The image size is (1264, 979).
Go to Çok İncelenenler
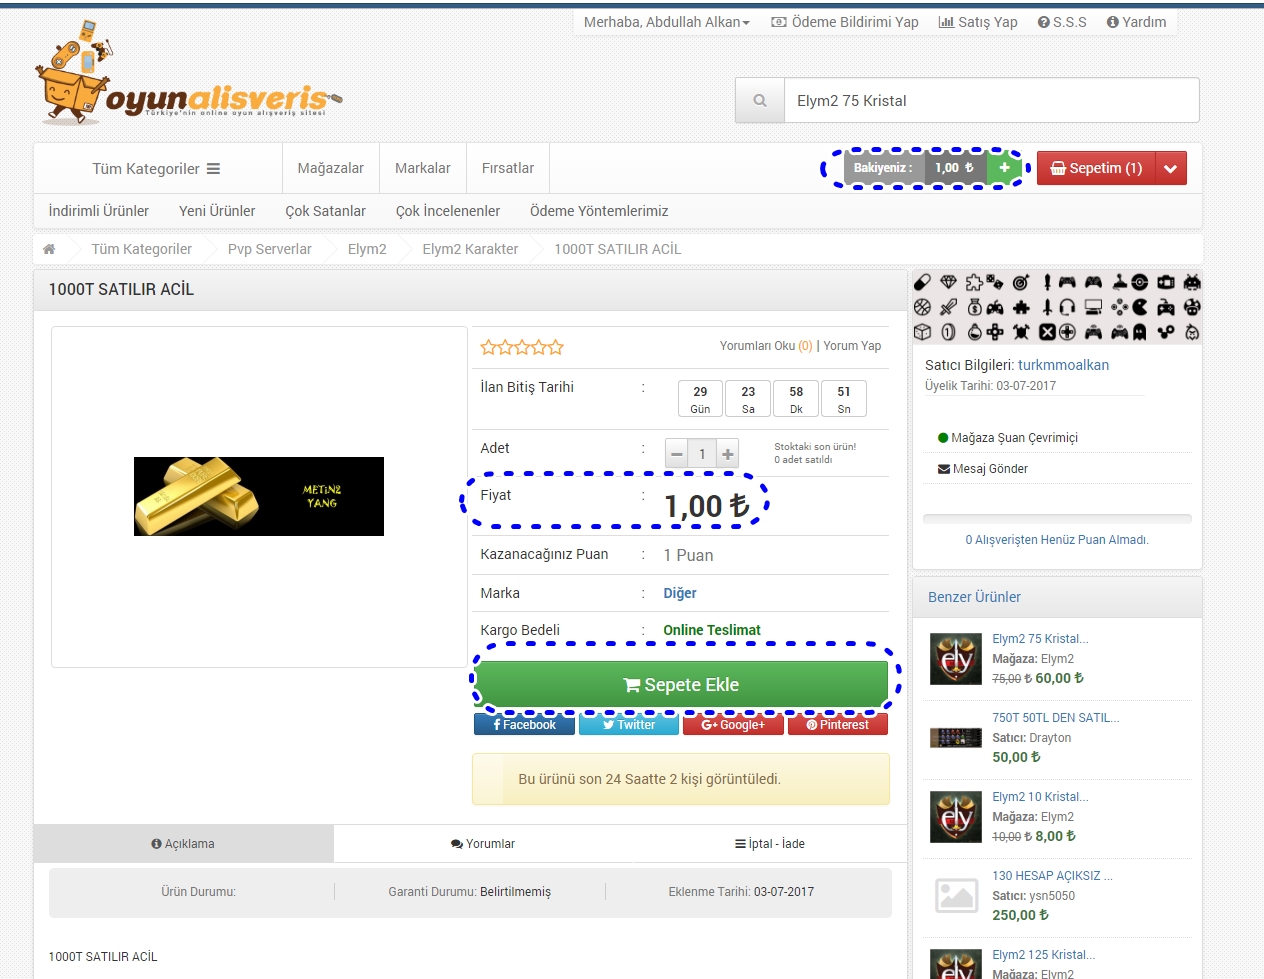pos(448,211)
